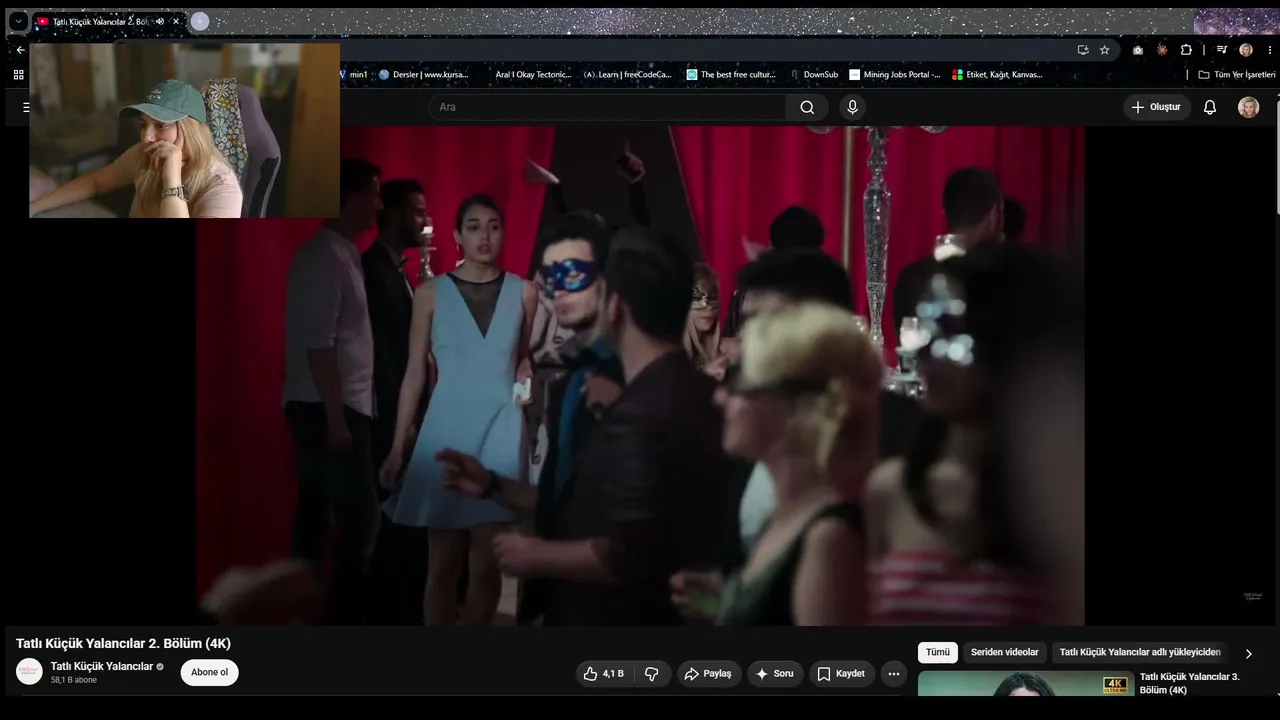Open the media controls queue icon
This screenshot has width=1280, height=720.
click(1221, 50)
